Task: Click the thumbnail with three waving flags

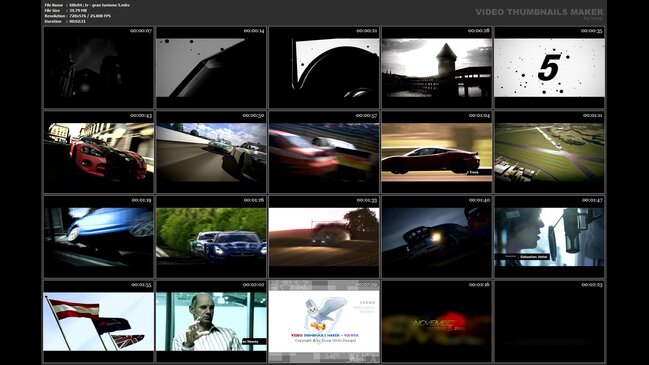Action: click(99, 322)
